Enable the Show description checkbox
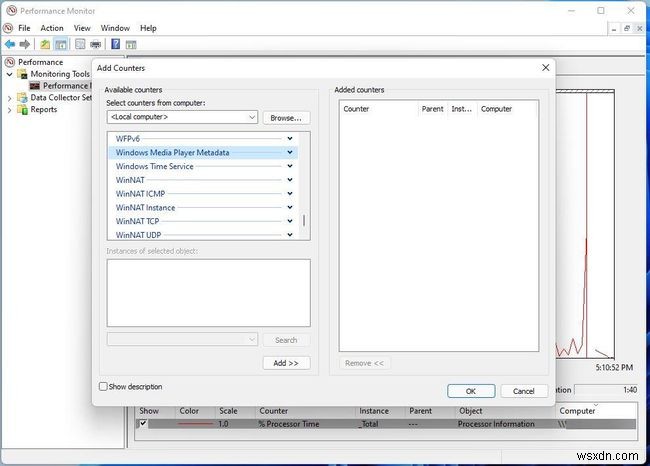Image resolution: width=650 pixels, height=466 pixels. pyautogui.click(x=103, y=386)
